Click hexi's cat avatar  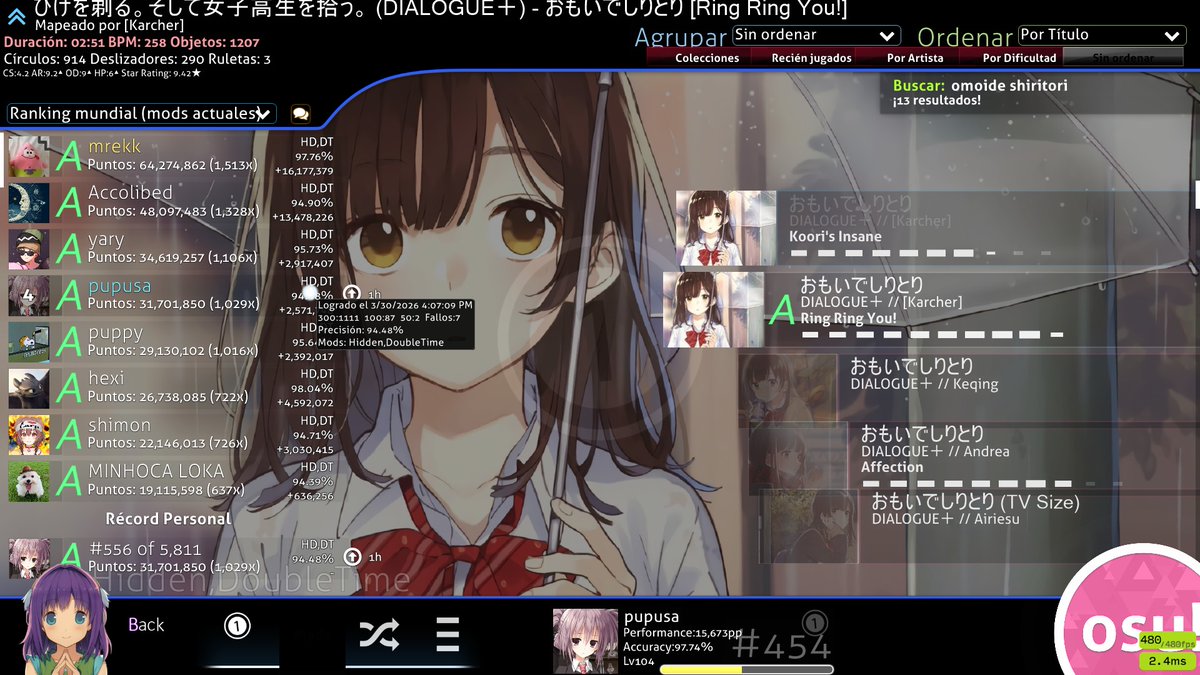click(29, 389)
